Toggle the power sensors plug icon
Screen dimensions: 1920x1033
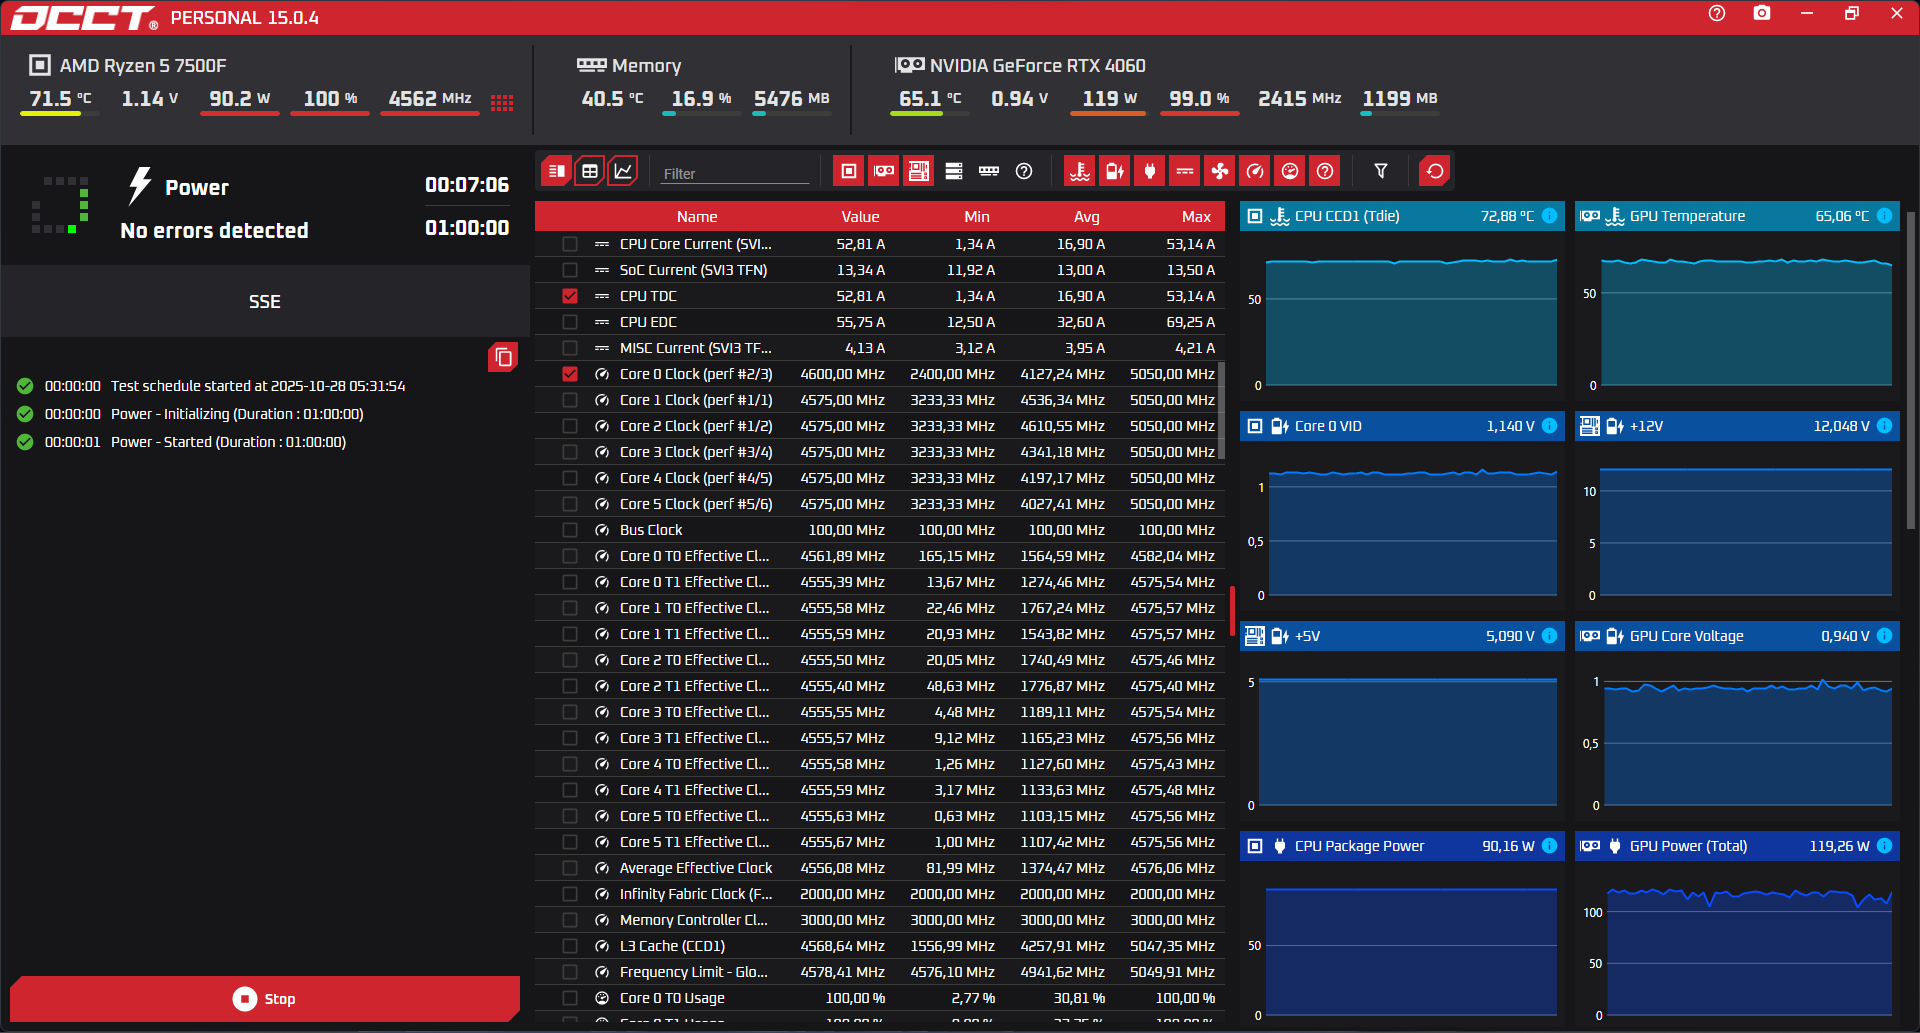pos(1150,171)
